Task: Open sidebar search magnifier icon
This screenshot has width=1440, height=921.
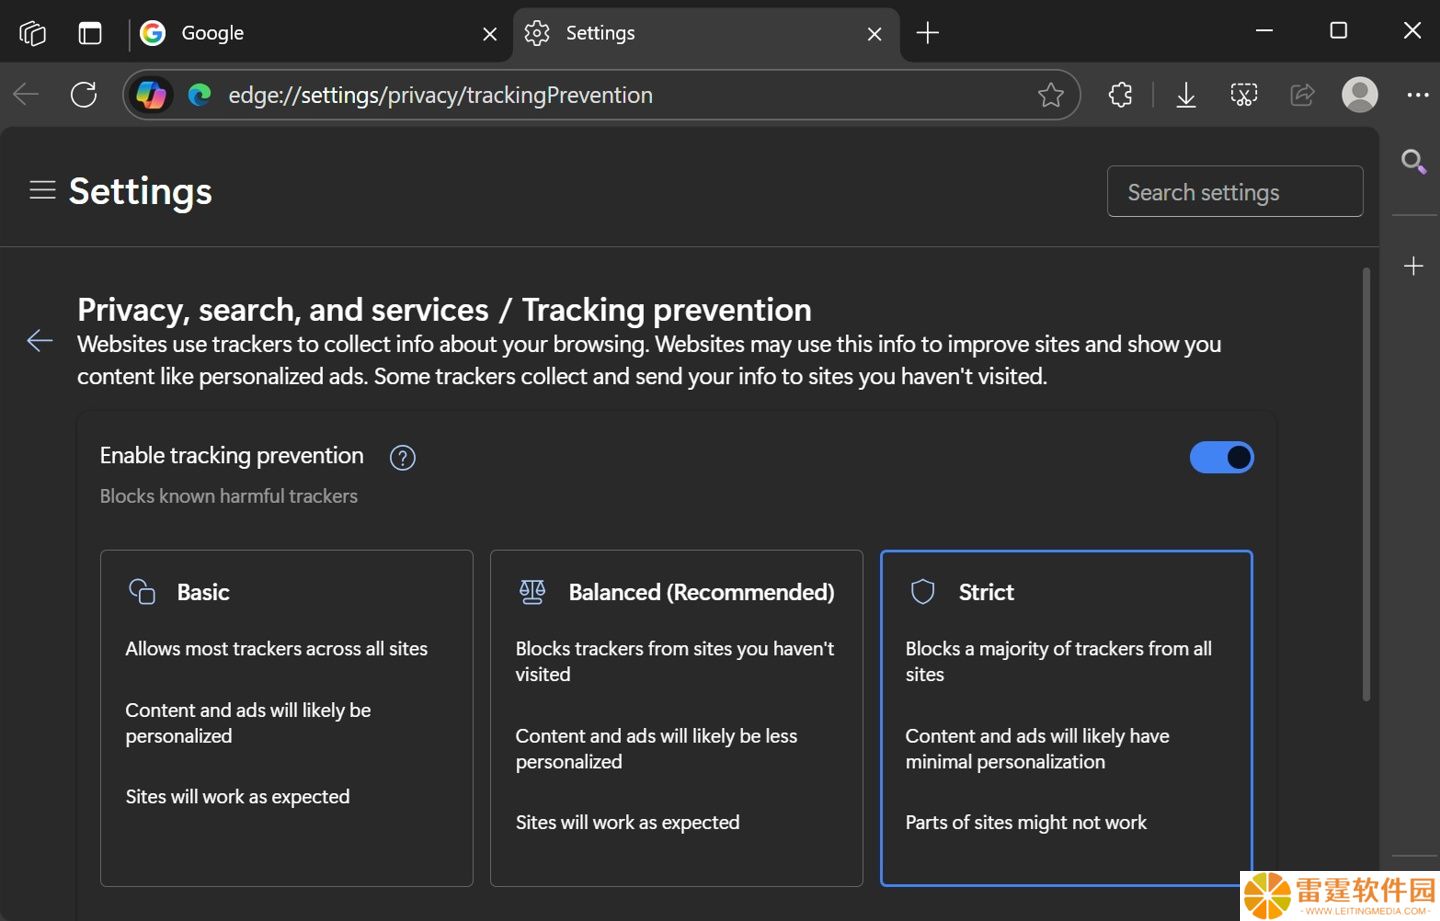Action: 1413,161
